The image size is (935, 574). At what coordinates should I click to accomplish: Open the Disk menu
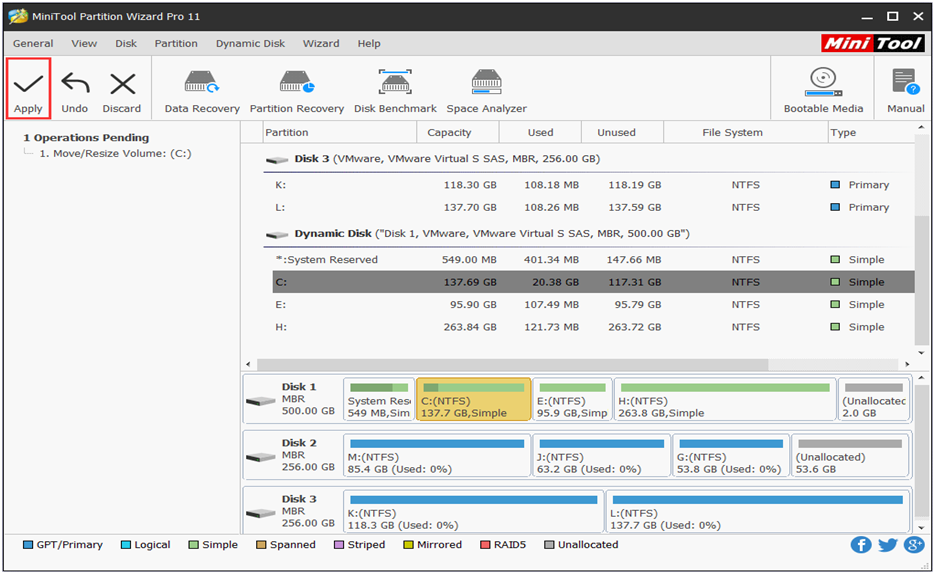coord(126,44)
